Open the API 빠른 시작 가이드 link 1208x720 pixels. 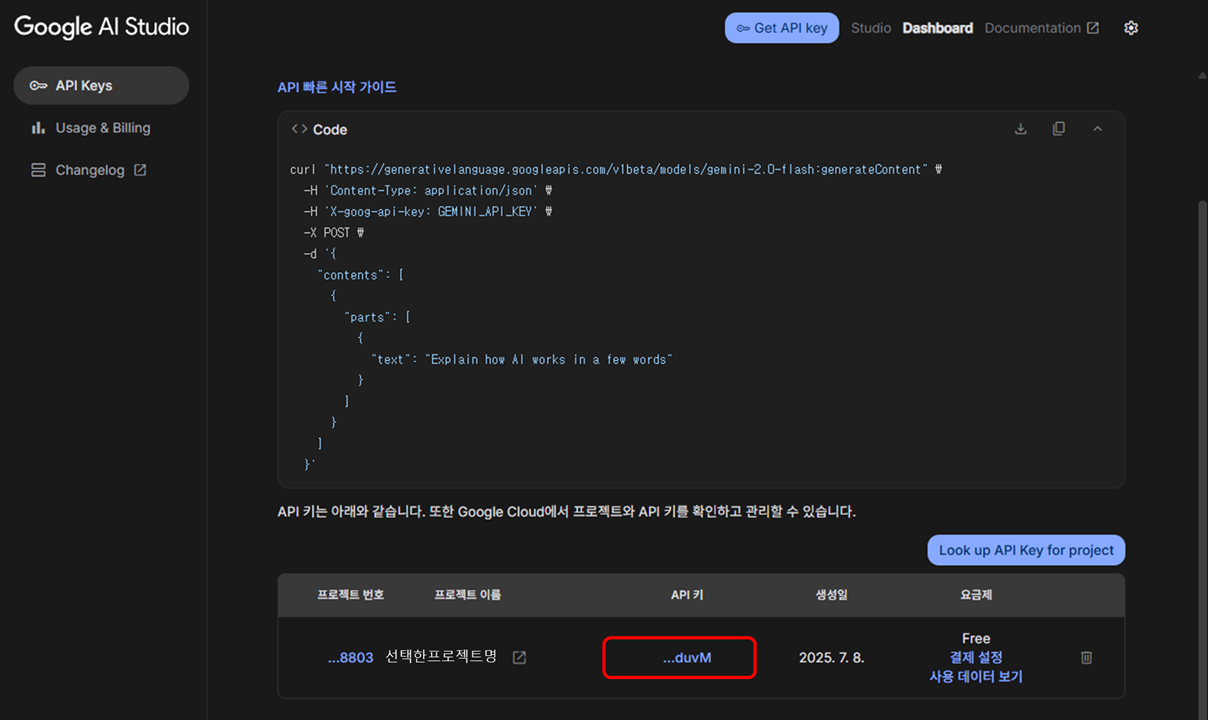click(x=337, y=87)
